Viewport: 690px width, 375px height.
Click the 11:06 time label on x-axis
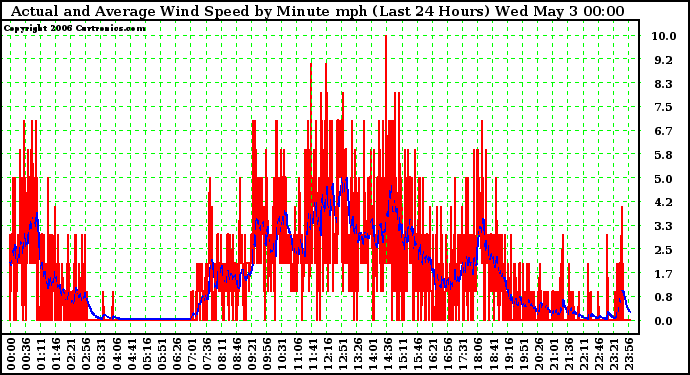coord(298,354)
